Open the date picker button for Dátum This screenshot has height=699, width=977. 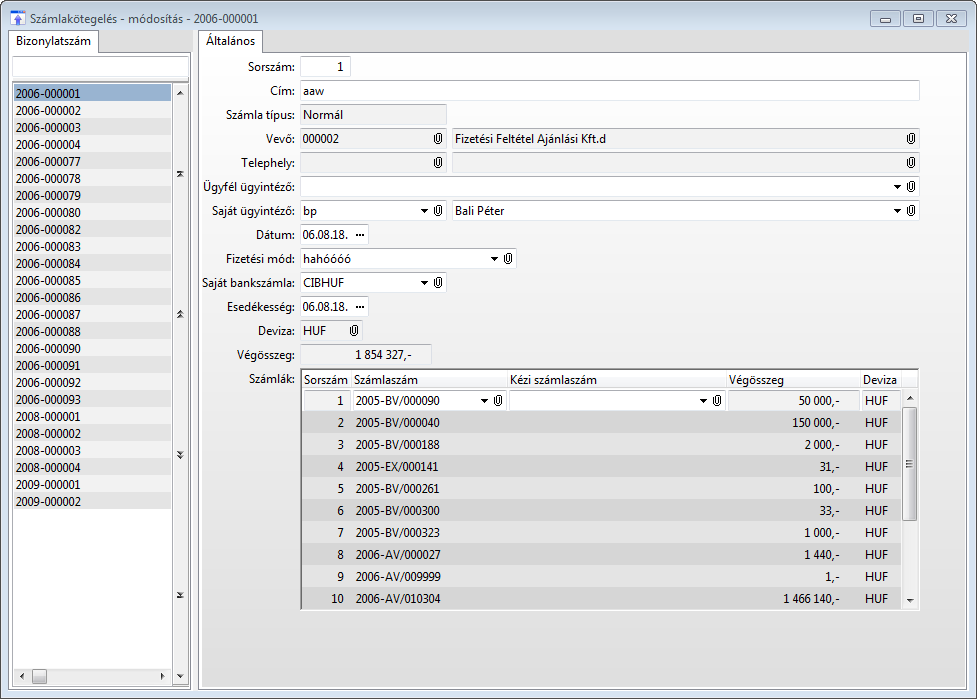pyautogui.click(x=360, y=235)
